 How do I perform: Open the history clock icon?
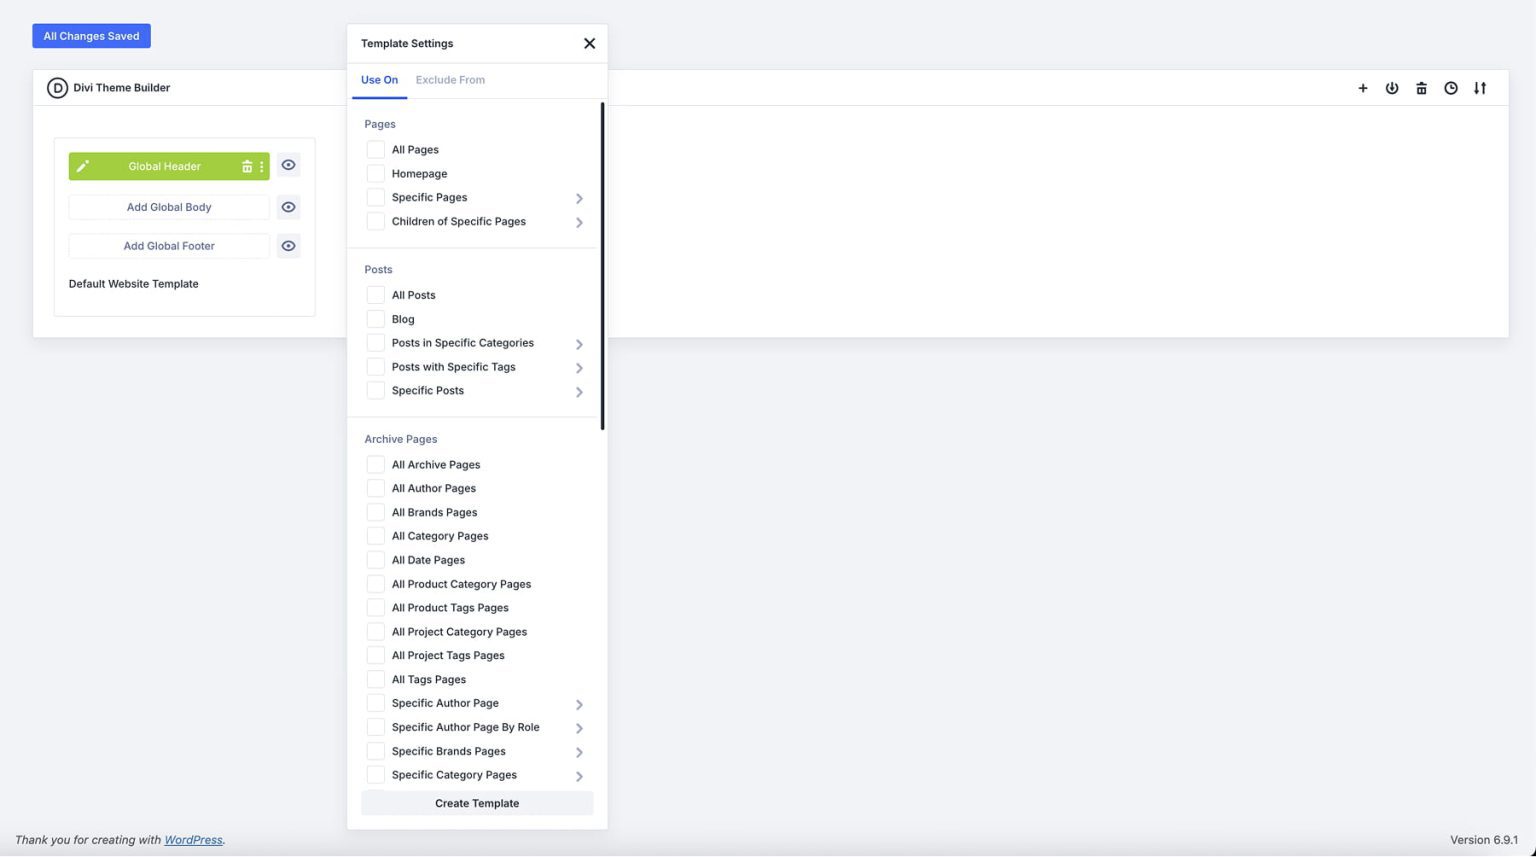tap(1450, 88)
